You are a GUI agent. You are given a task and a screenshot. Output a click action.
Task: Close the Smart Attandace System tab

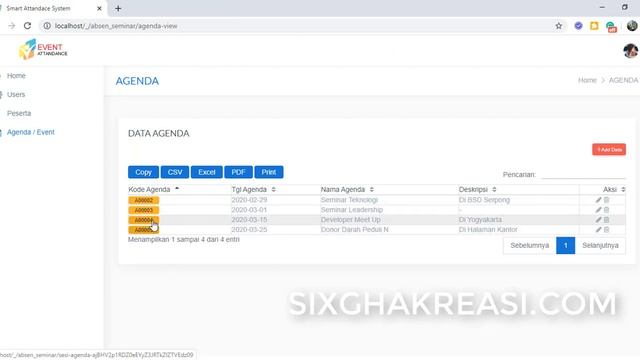point(99,8)
